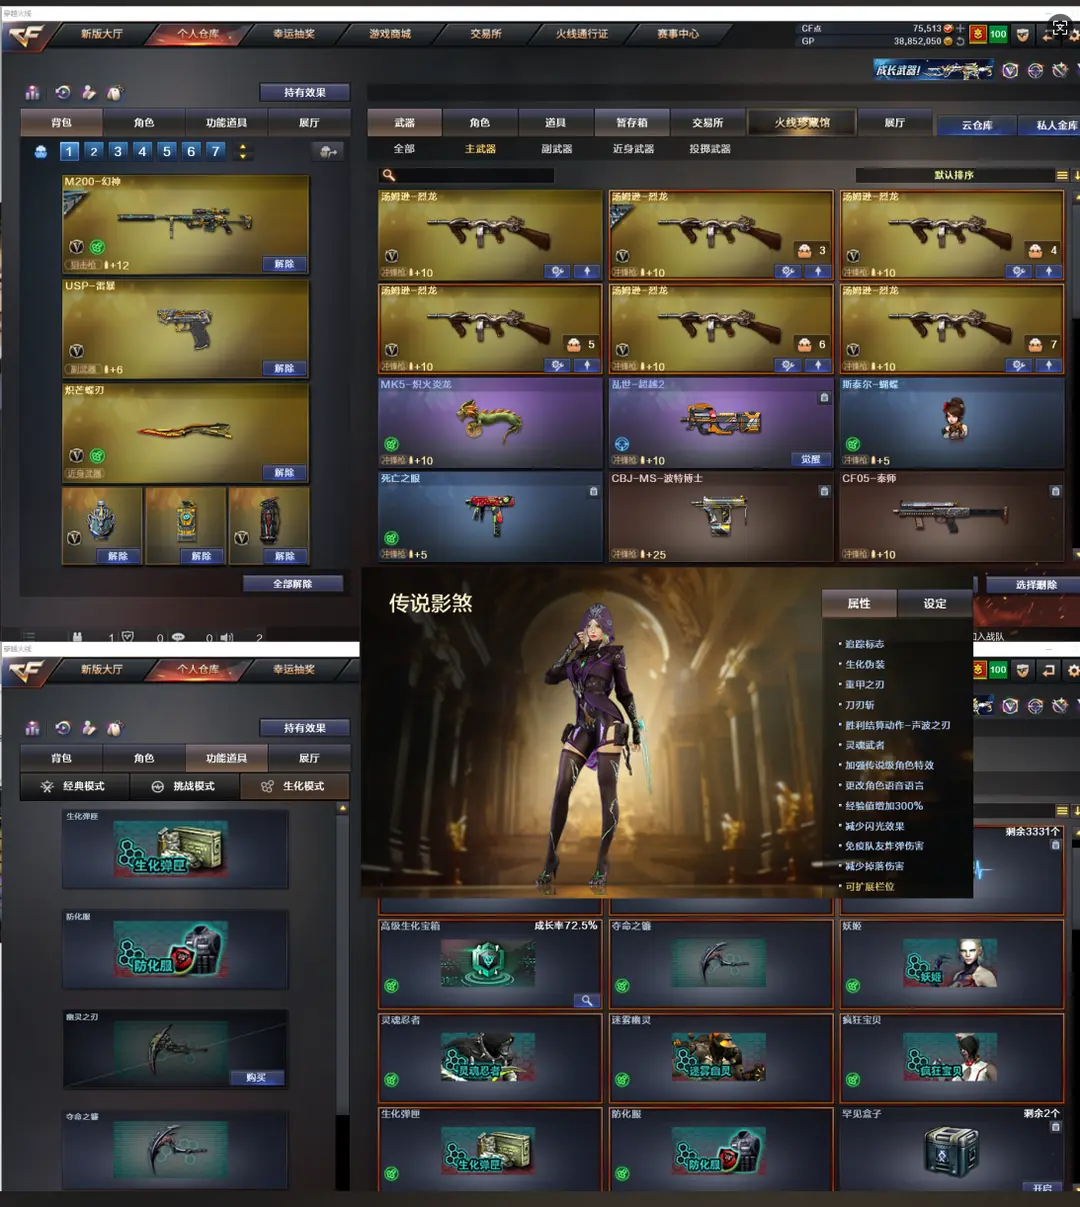Click 觉醒 on 乱世-超越2 card
Screen dimensions: 1080x1207
pos(811,459)
